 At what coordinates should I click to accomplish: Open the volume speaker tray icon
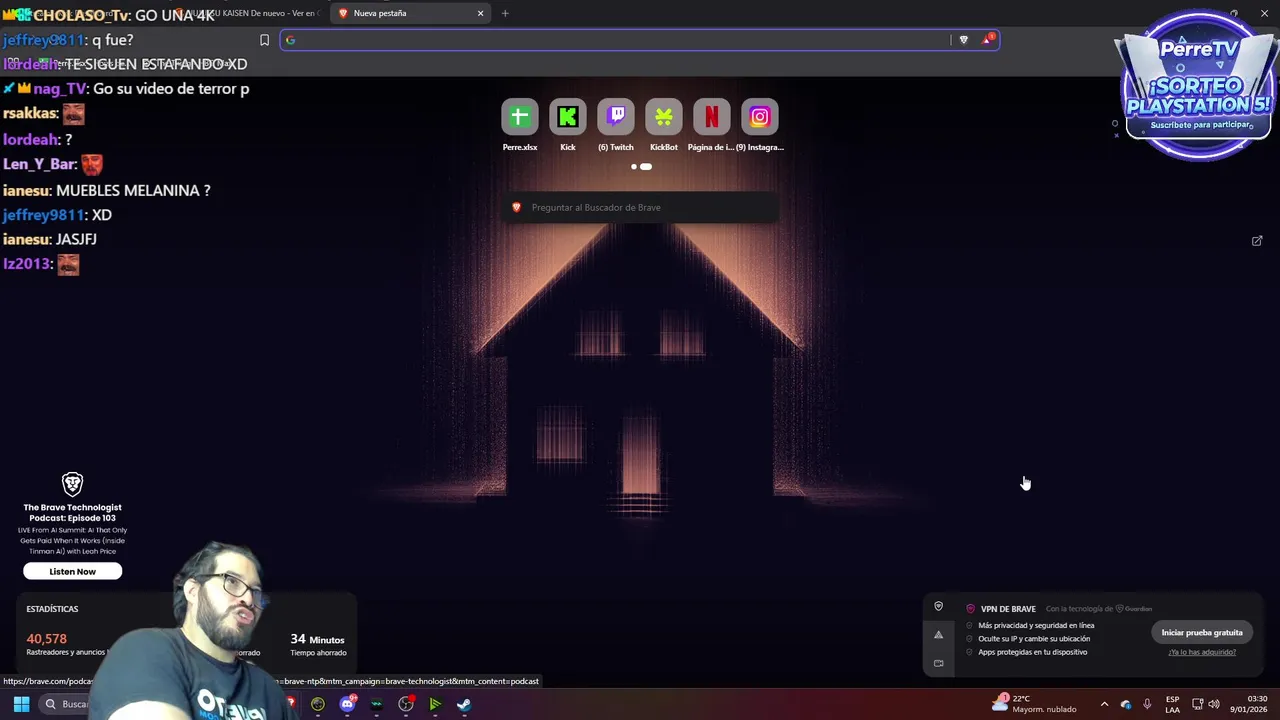1216,704
